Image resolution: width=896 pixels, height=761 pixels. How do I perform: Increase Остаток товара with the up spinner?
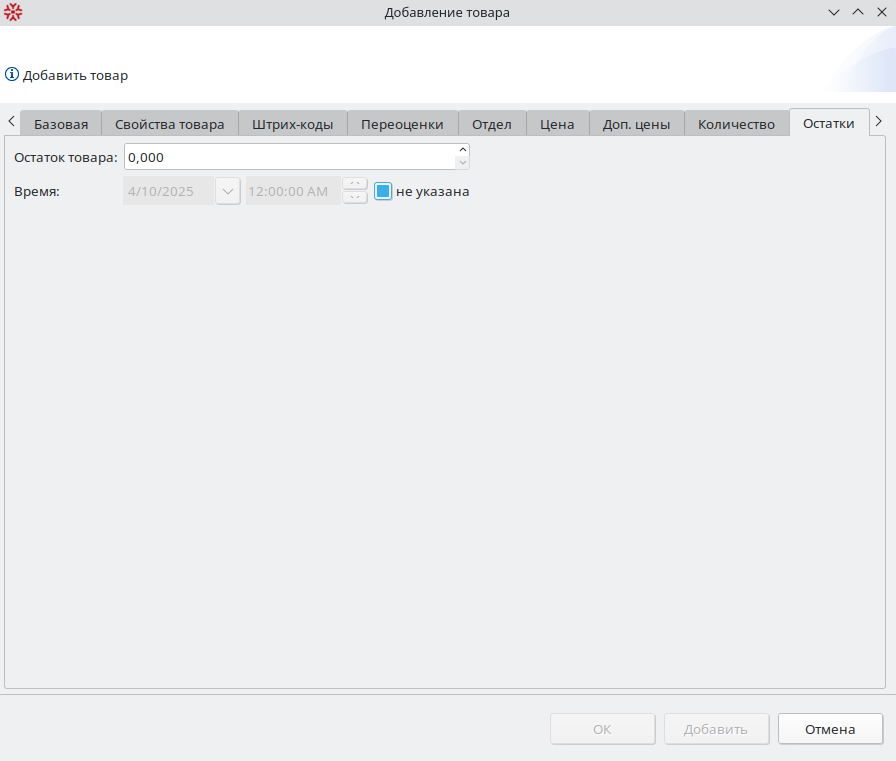[462, 151]
